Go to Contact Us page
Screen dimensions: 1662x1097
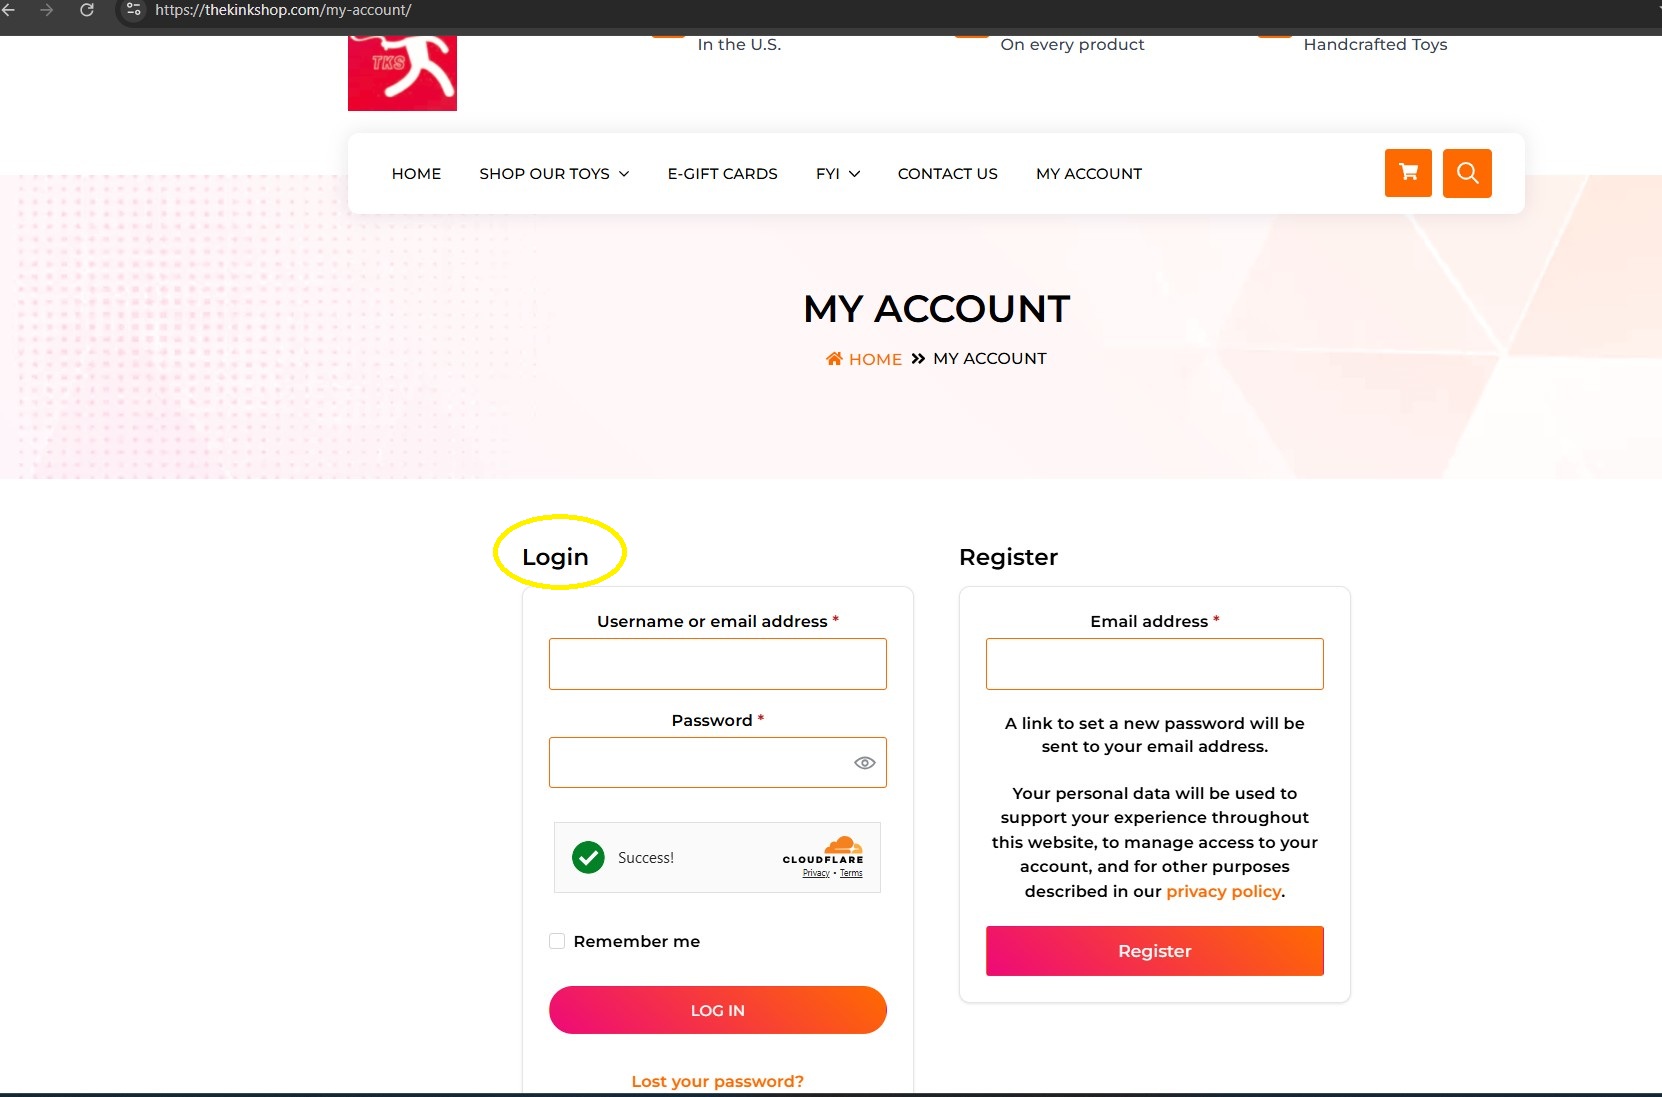948,174
